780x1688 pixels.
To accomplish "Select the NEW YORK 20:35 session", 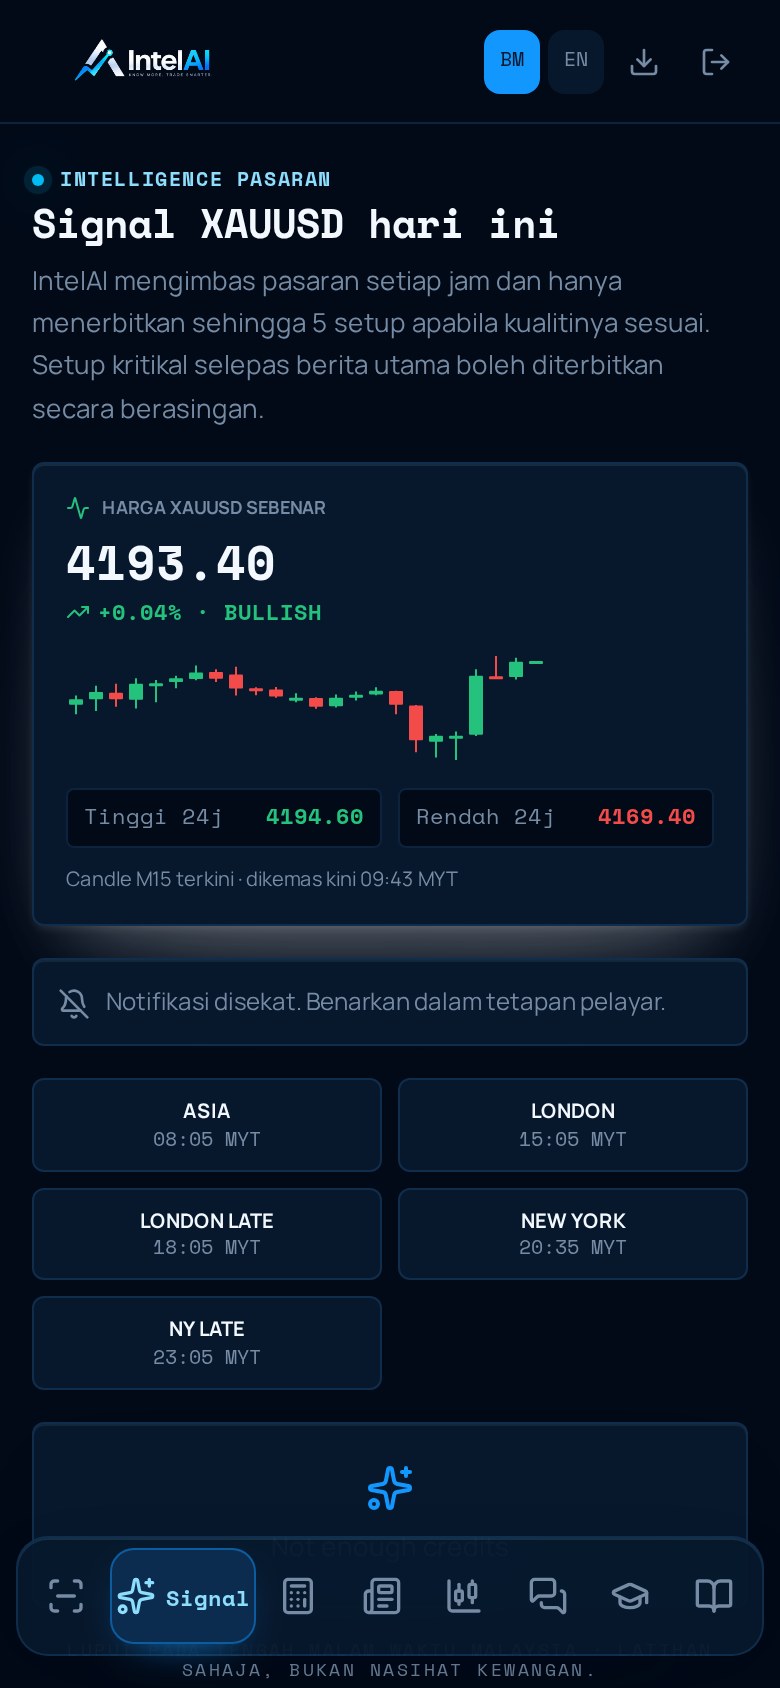I will [573, 1234].
